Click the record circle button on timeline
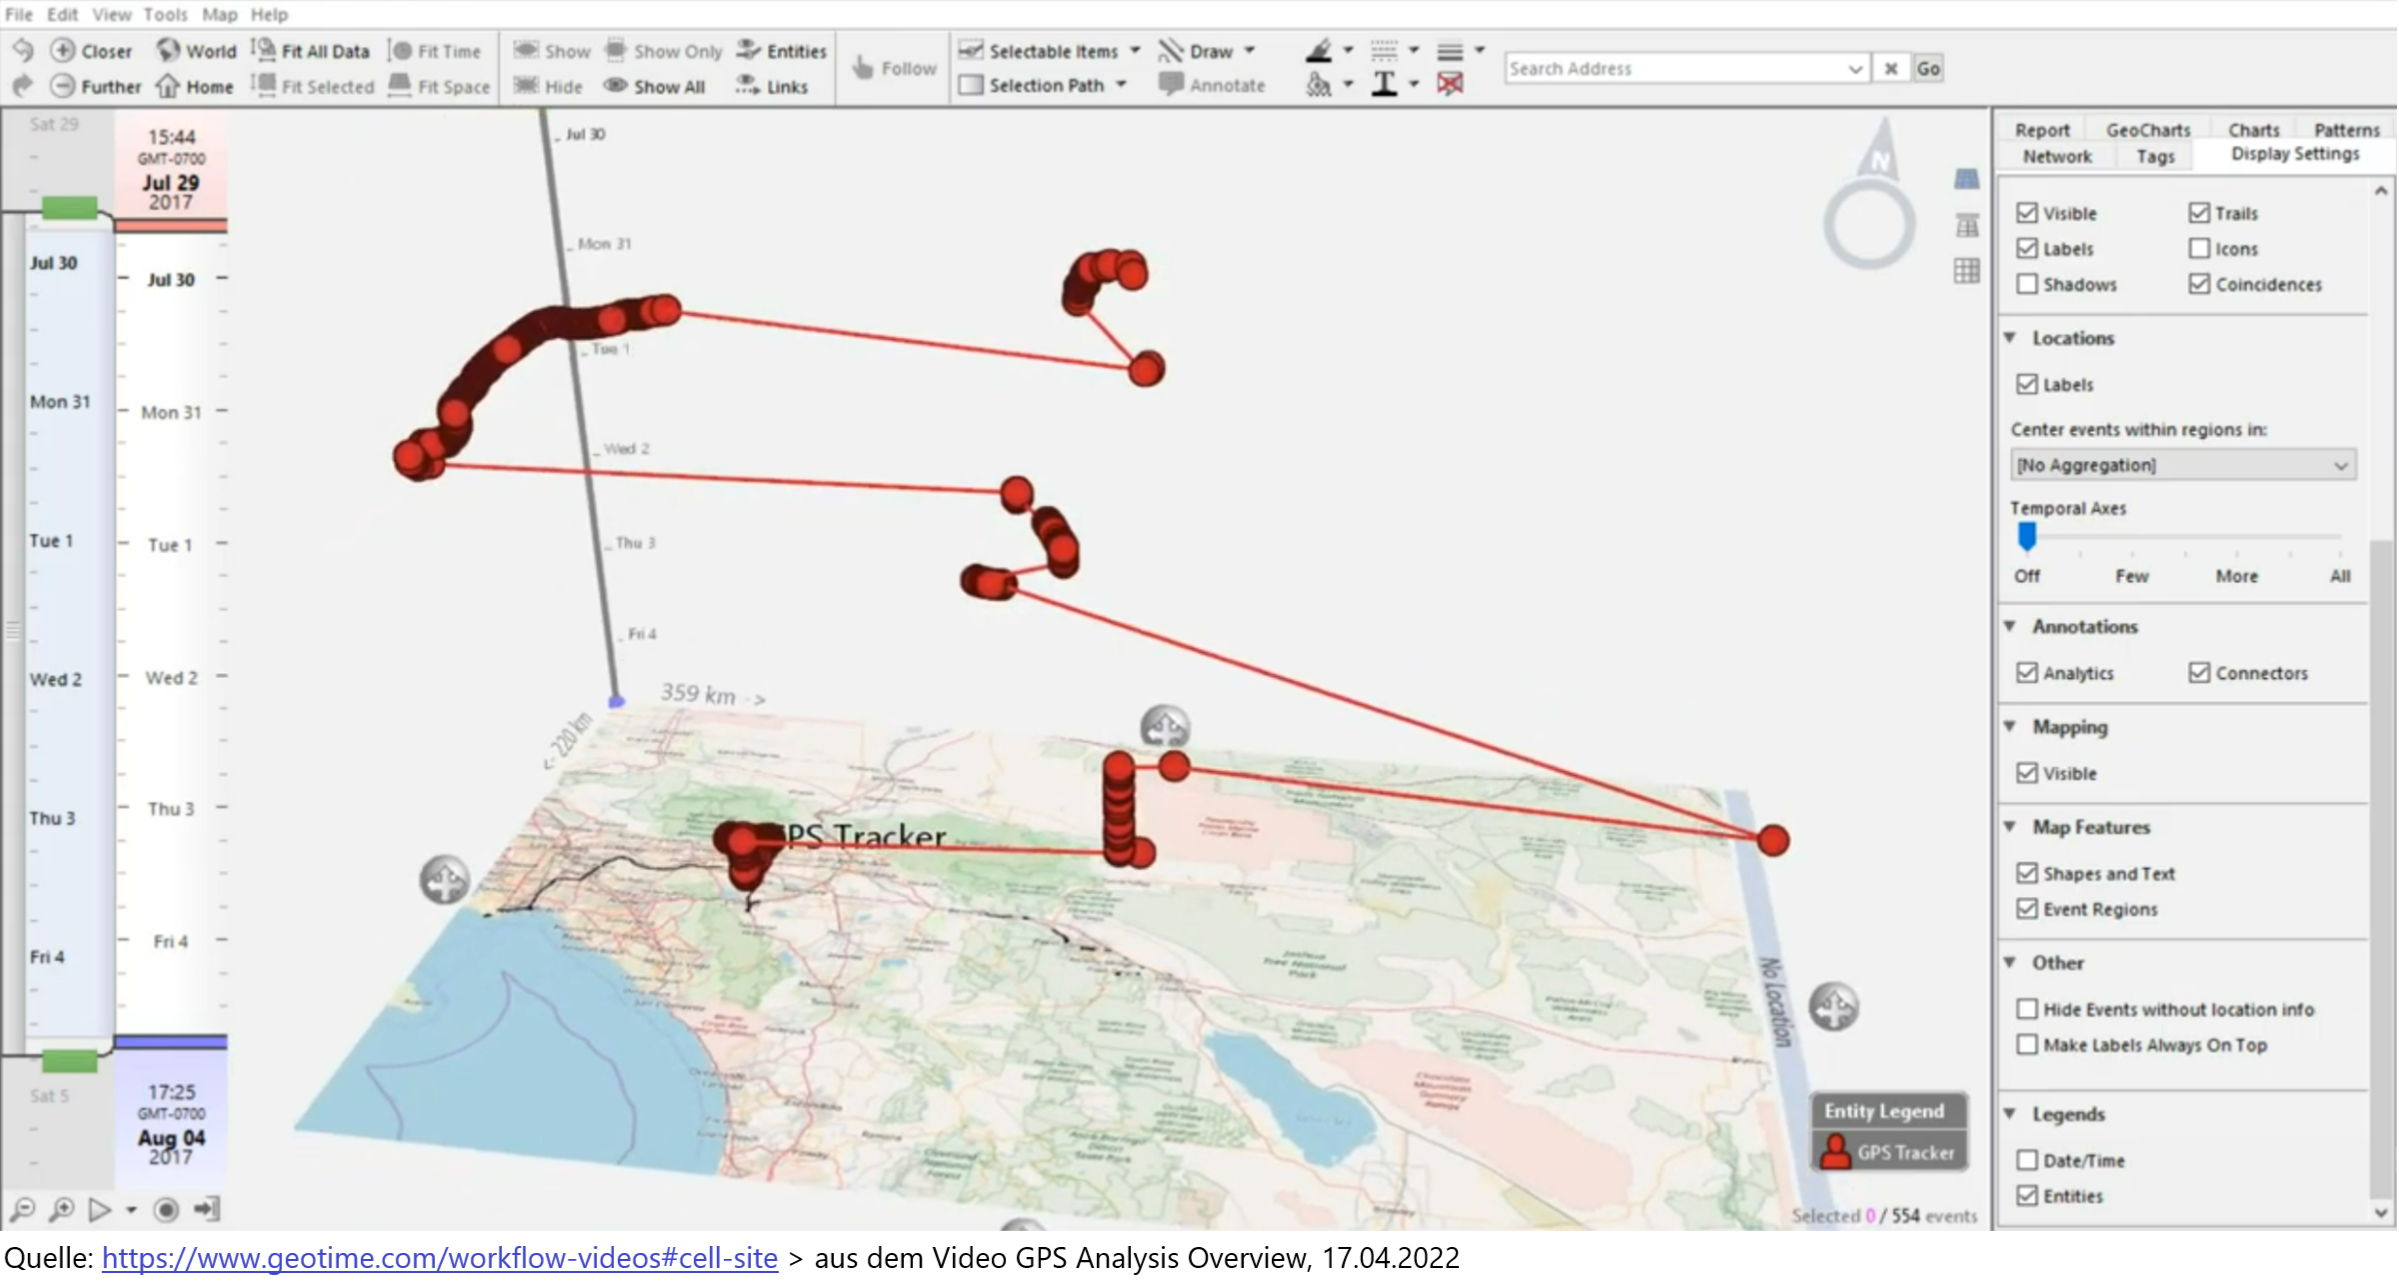 click(166, 1210)
